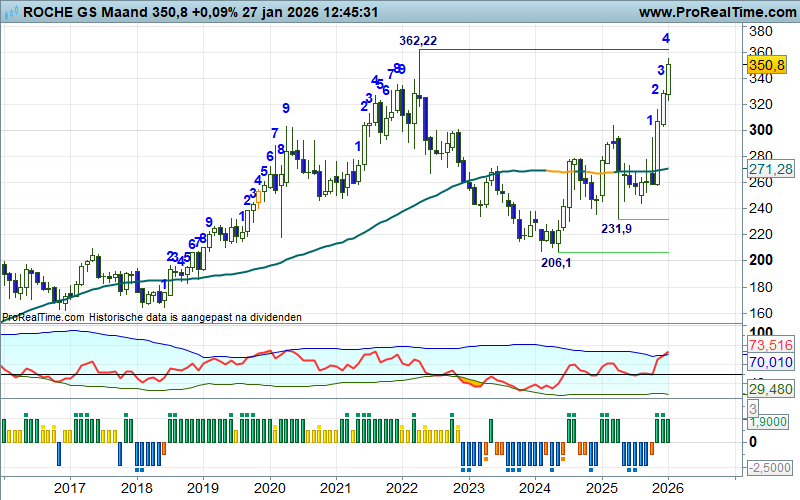Screen dimensions: 800x500
Task: Click the 362,22 high price label
Action: click(x=417, y=40)
